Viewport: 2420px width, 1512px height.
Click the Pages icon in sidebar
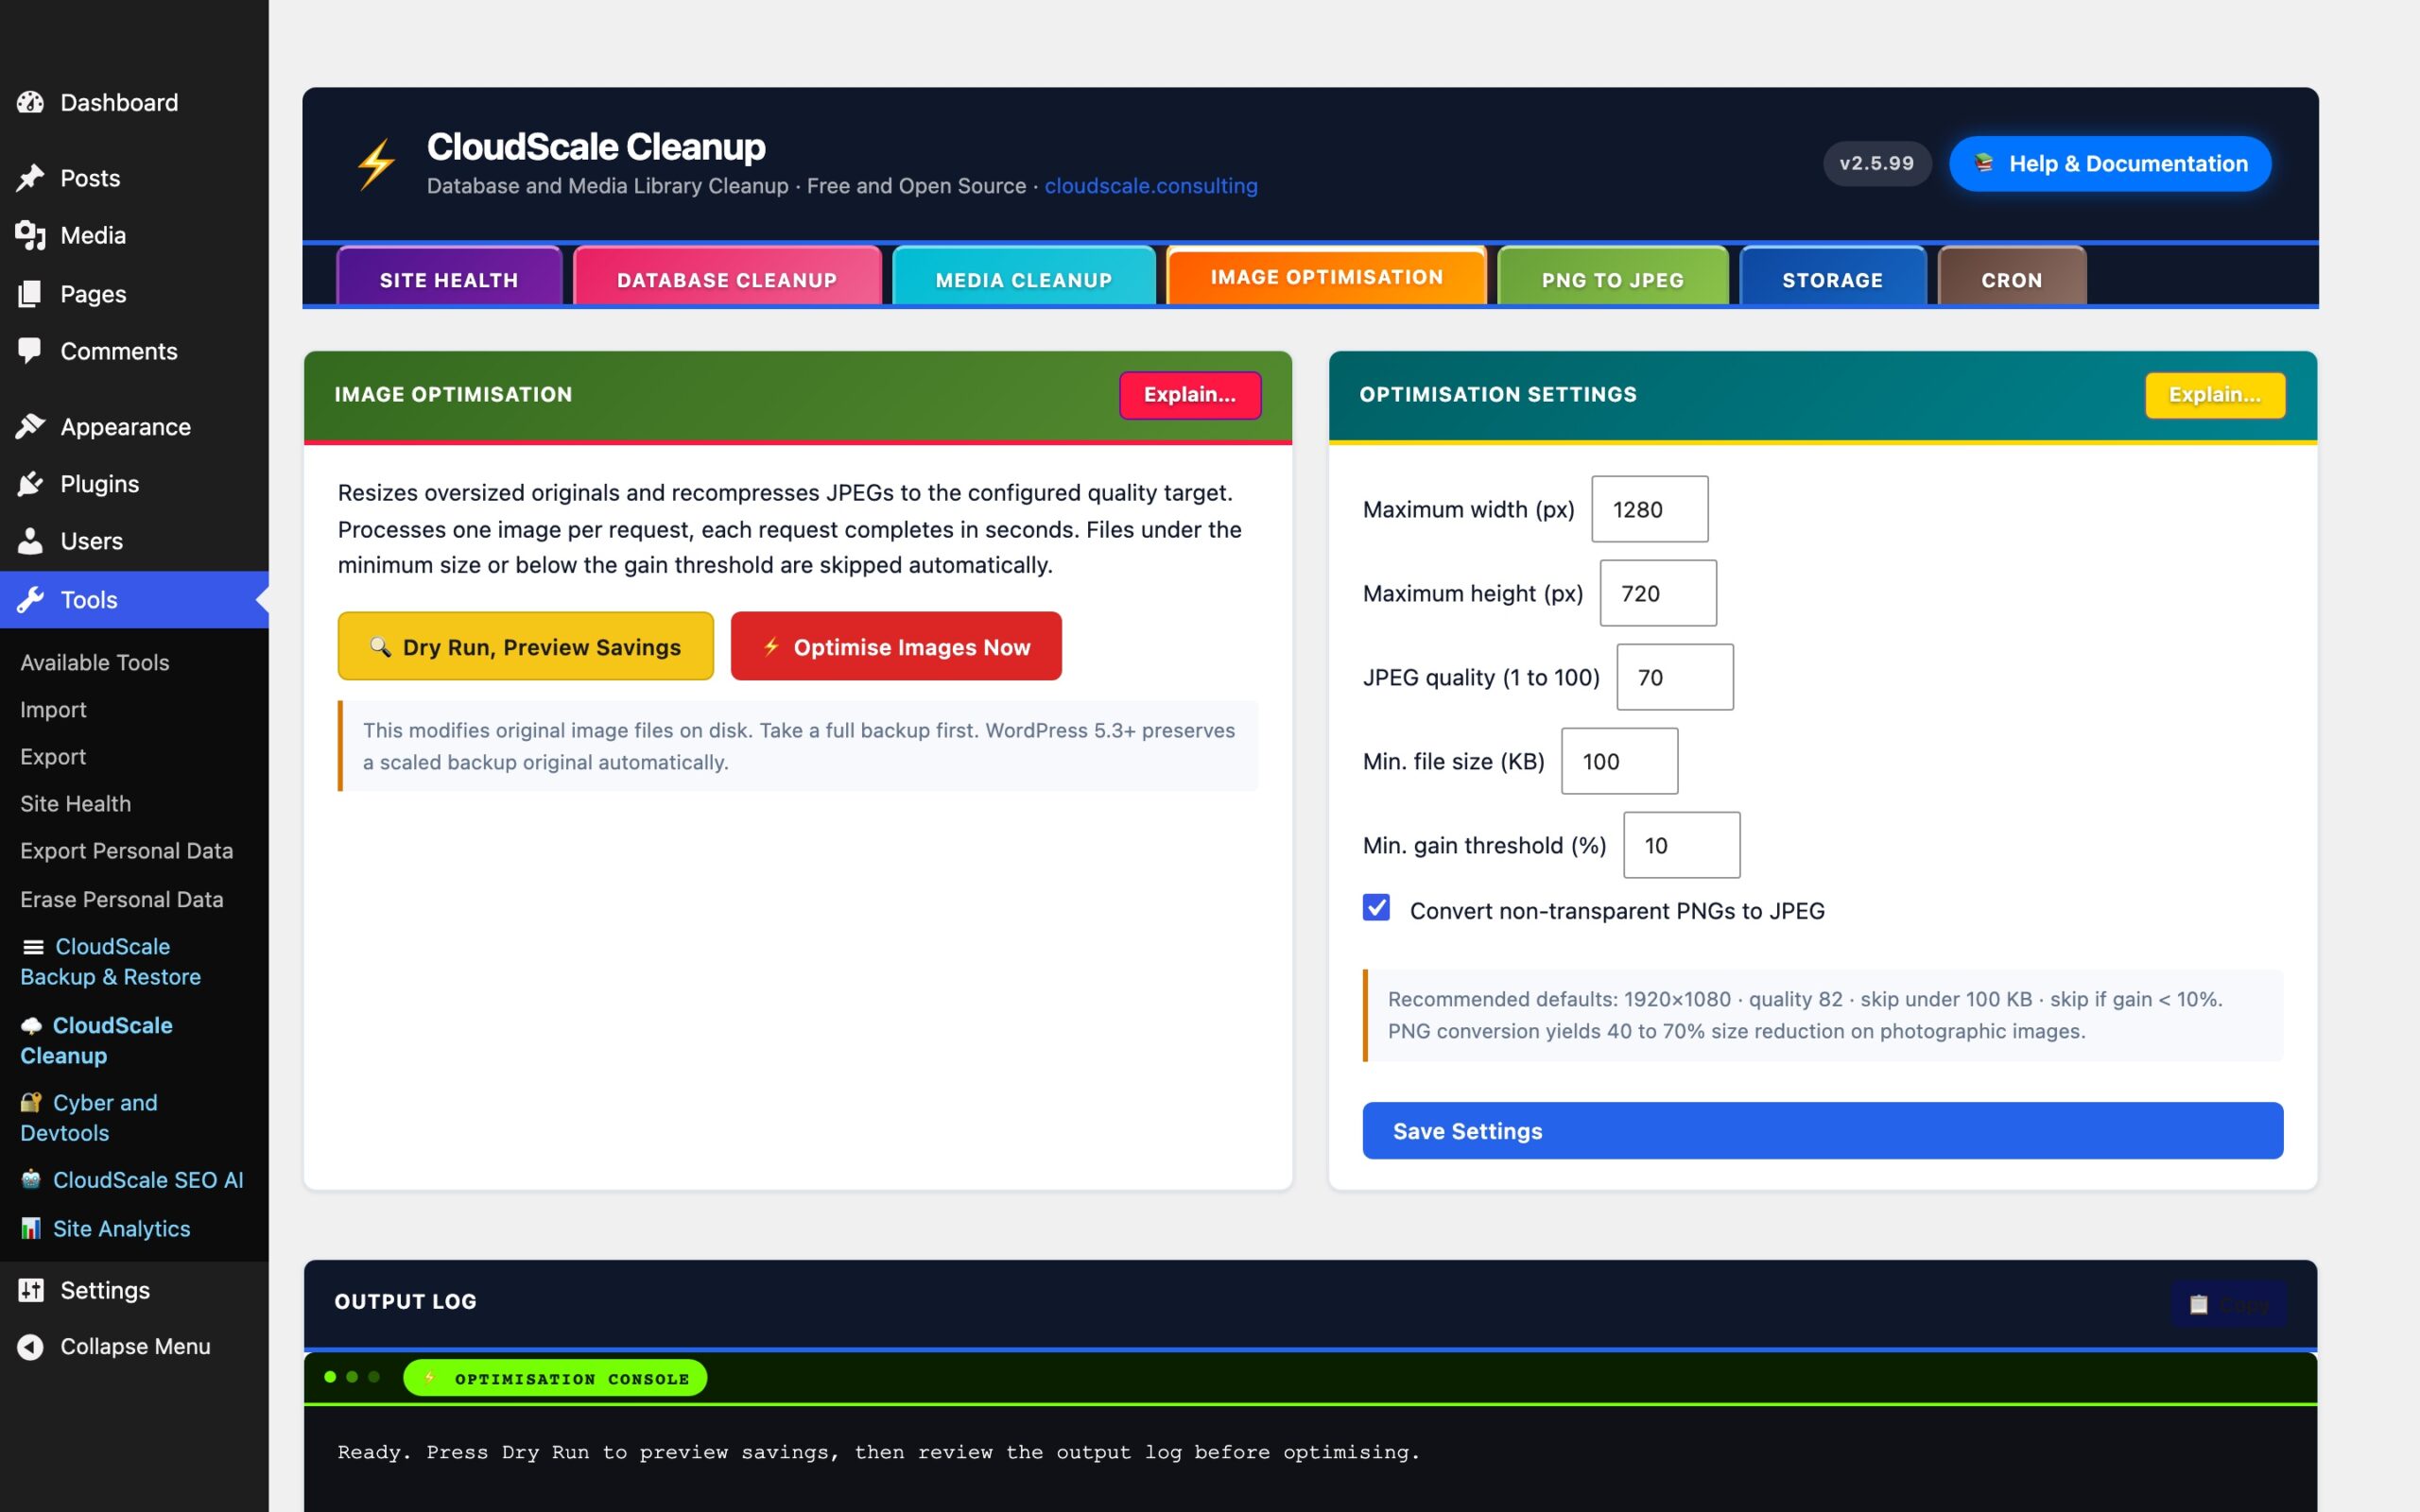pos(30,293)
